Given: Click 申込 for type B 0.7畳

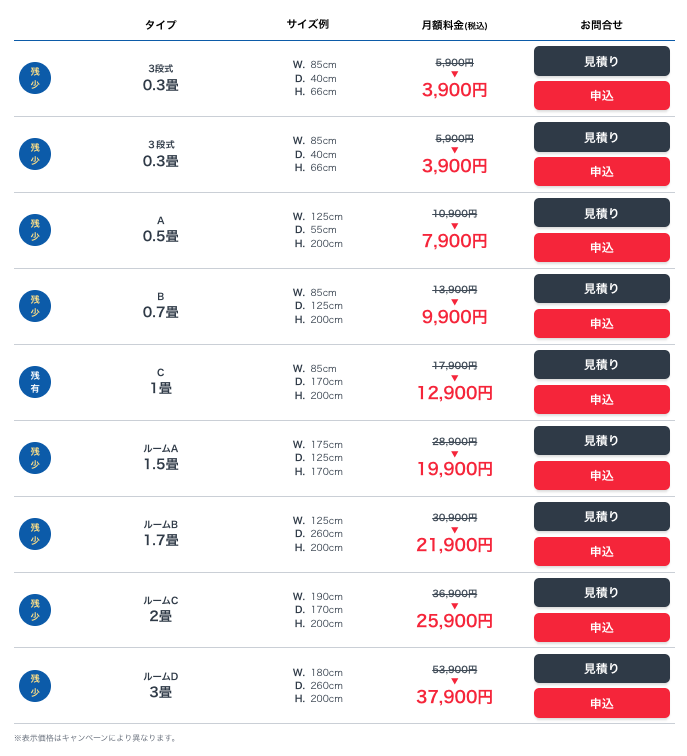Looking at the screenshot, I should [x=602, y=324].
